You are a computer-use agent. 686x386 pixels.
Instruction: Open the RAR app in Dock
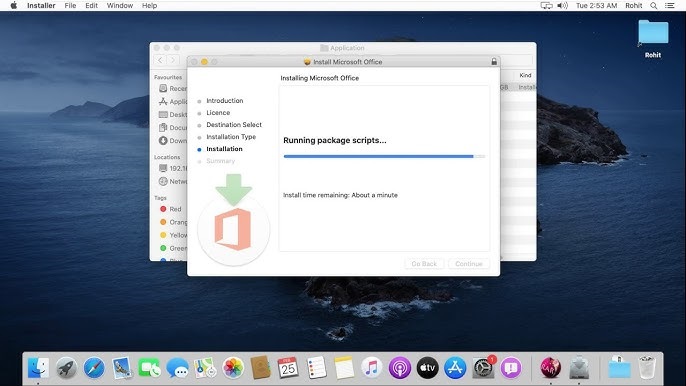pyautogui.click(x=550, y=368)
